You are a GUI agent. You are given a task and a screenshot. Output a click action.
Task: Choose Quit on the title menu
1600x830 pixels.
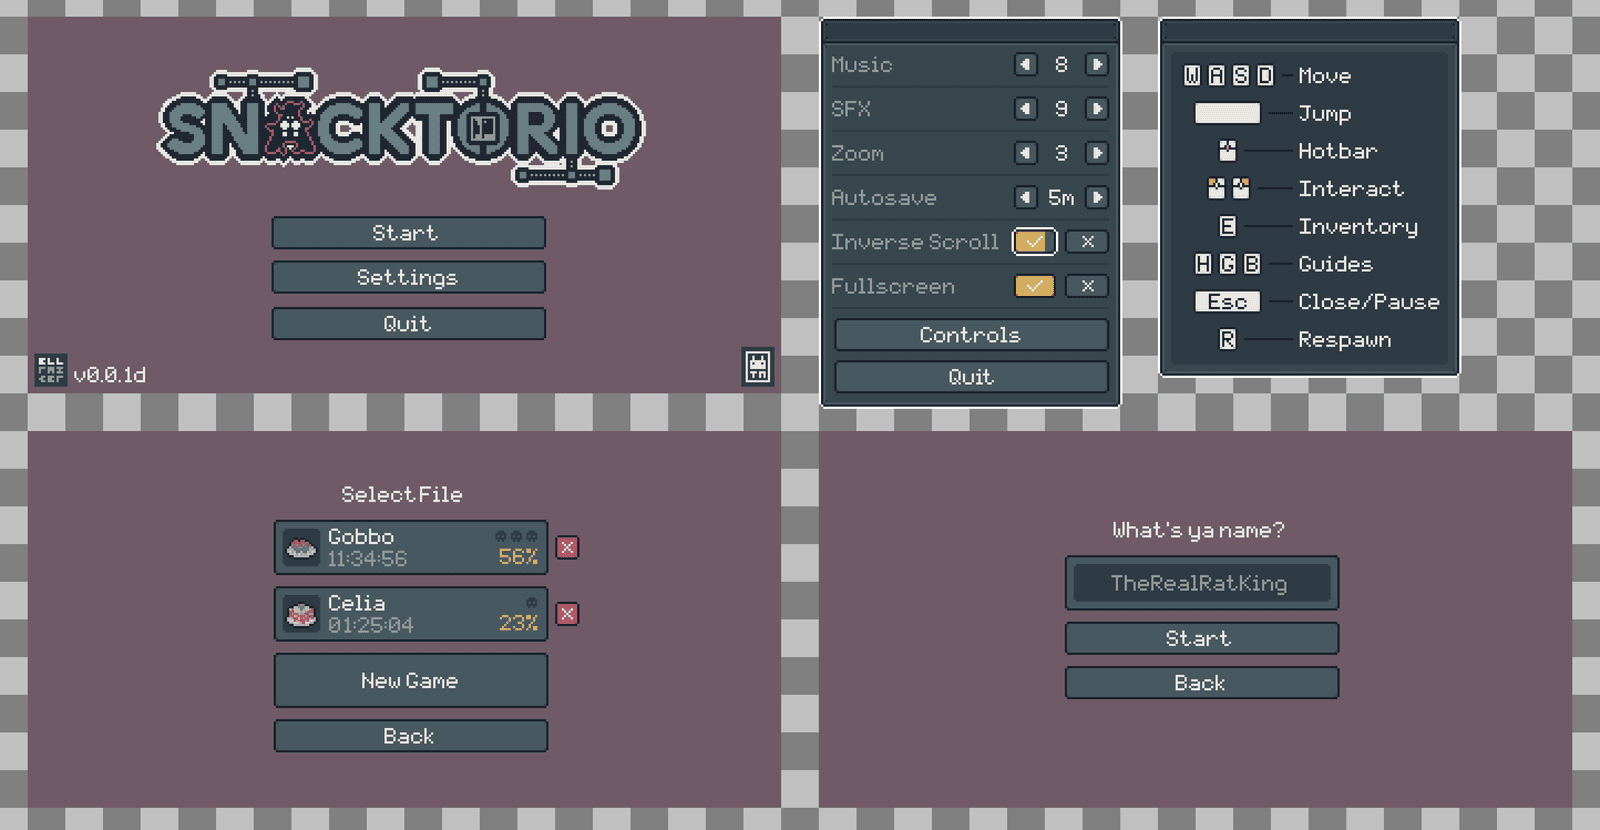[x=408, y=324]
